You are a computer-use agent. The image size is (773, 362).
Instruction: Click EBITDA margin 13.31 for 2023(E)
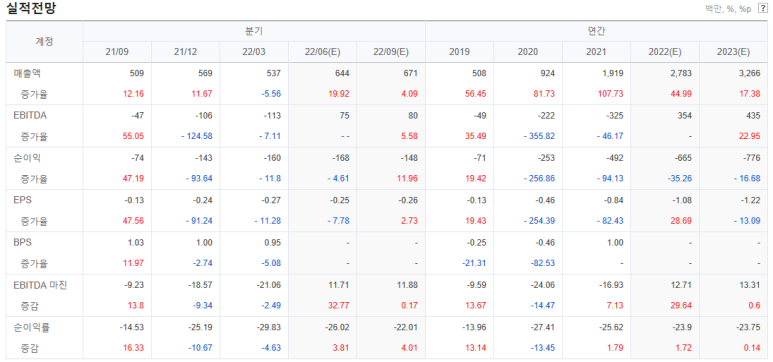click(751, 285)
